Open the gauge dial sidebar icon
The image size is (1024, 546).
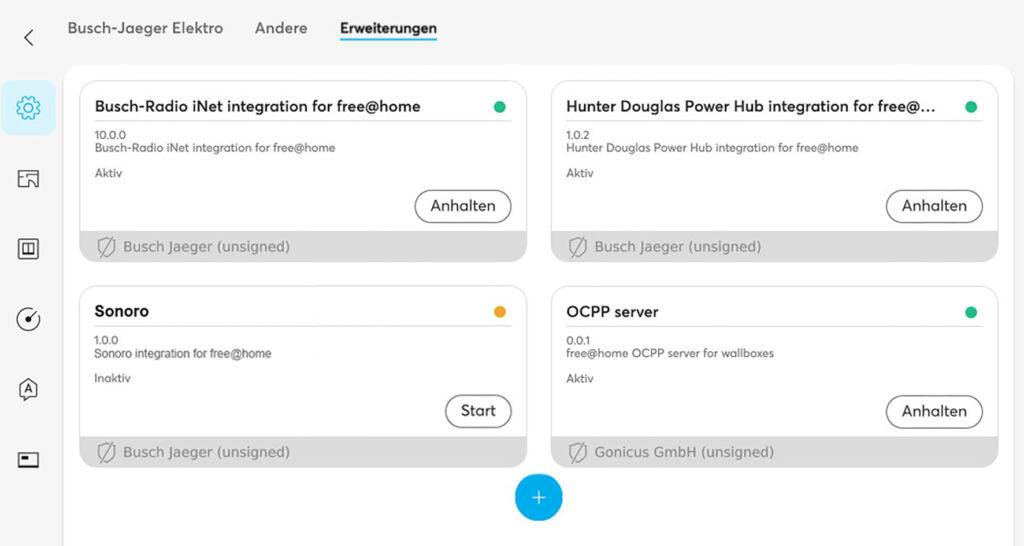click(x=28, y=319)
